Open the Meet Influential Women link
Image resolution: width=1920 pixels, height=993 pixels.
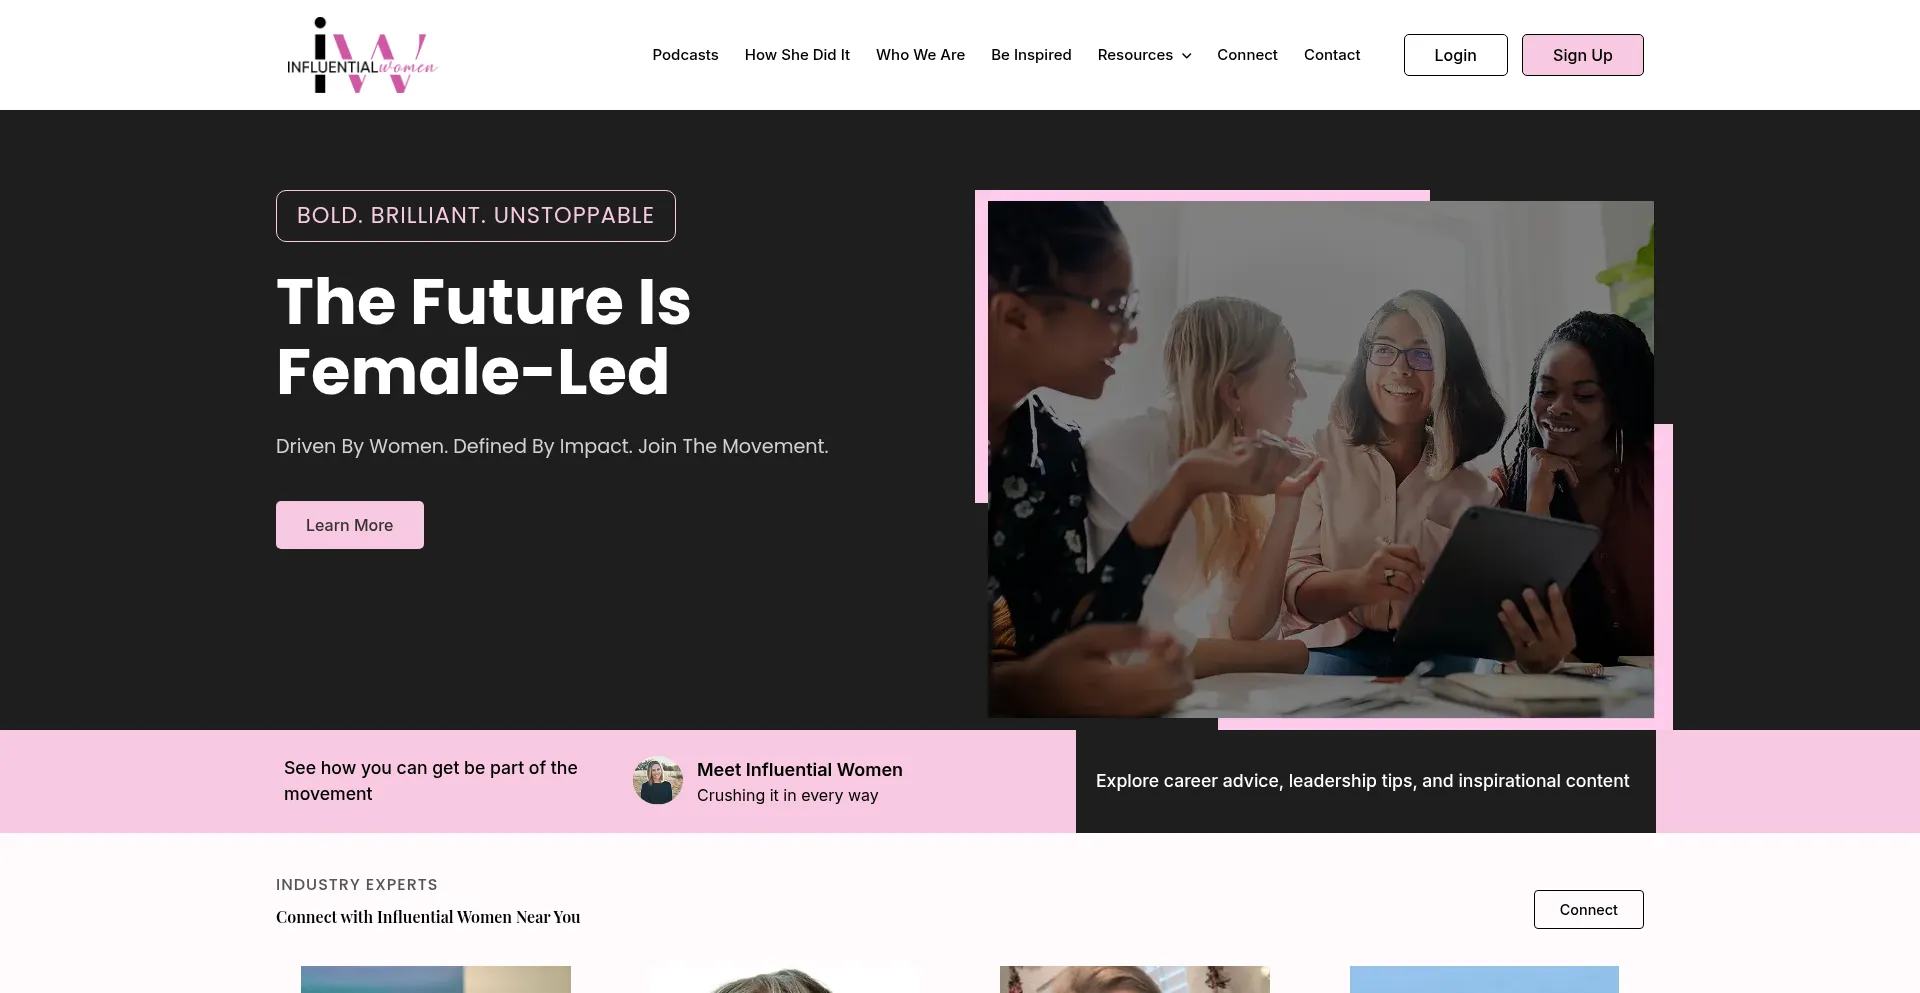[799, 770]
